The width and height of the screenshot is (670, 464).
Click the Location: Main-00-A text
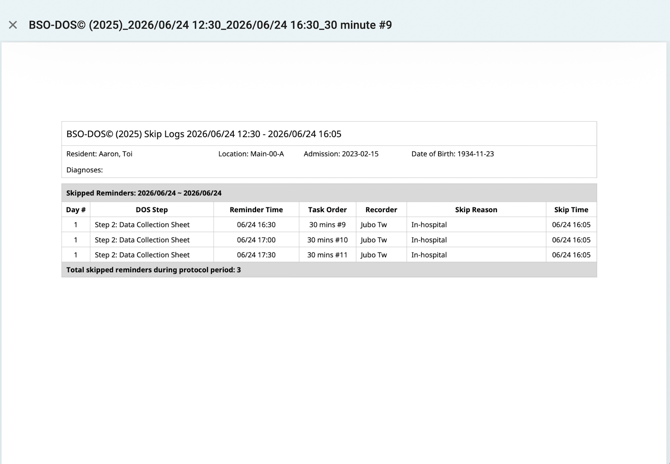click(x=251, y=154)
